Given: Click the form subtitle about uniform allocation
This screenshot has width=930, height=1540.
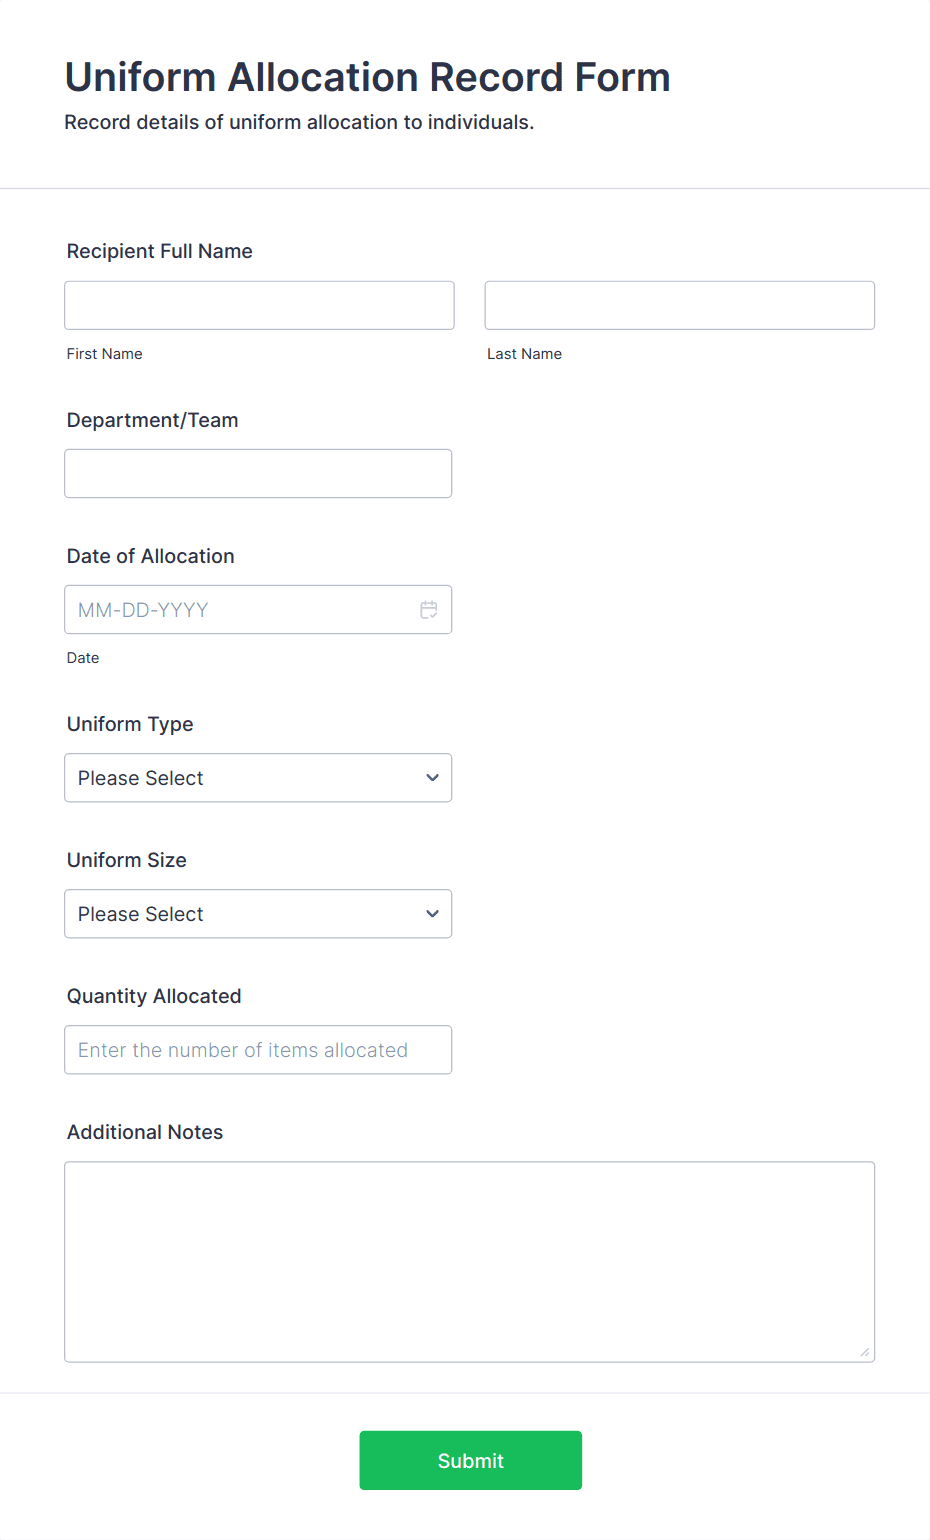Looking at the screenshot, I should pyautogui.click(x=299, y=122).
